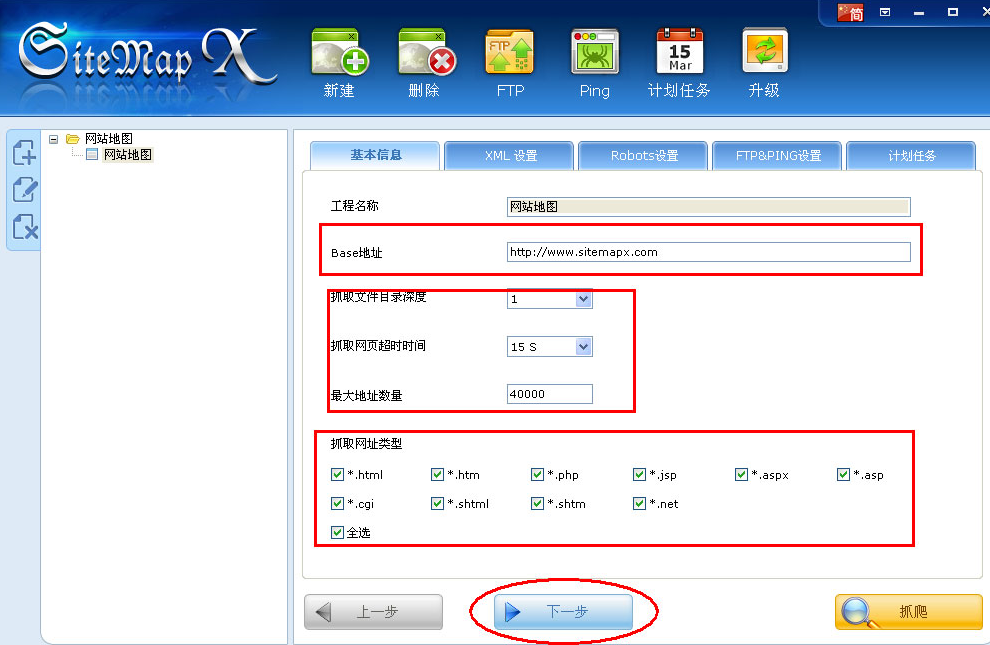Click the remove-project X icon in sidebar

(x=25, y=227)
